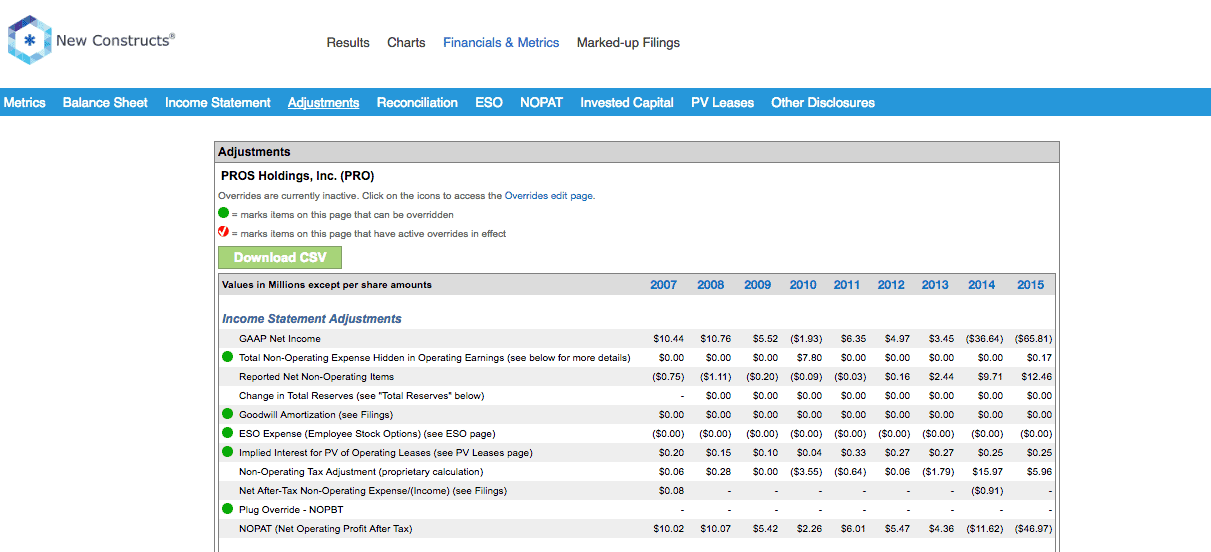Click the Adjustments panel title bar

(637, 152)
